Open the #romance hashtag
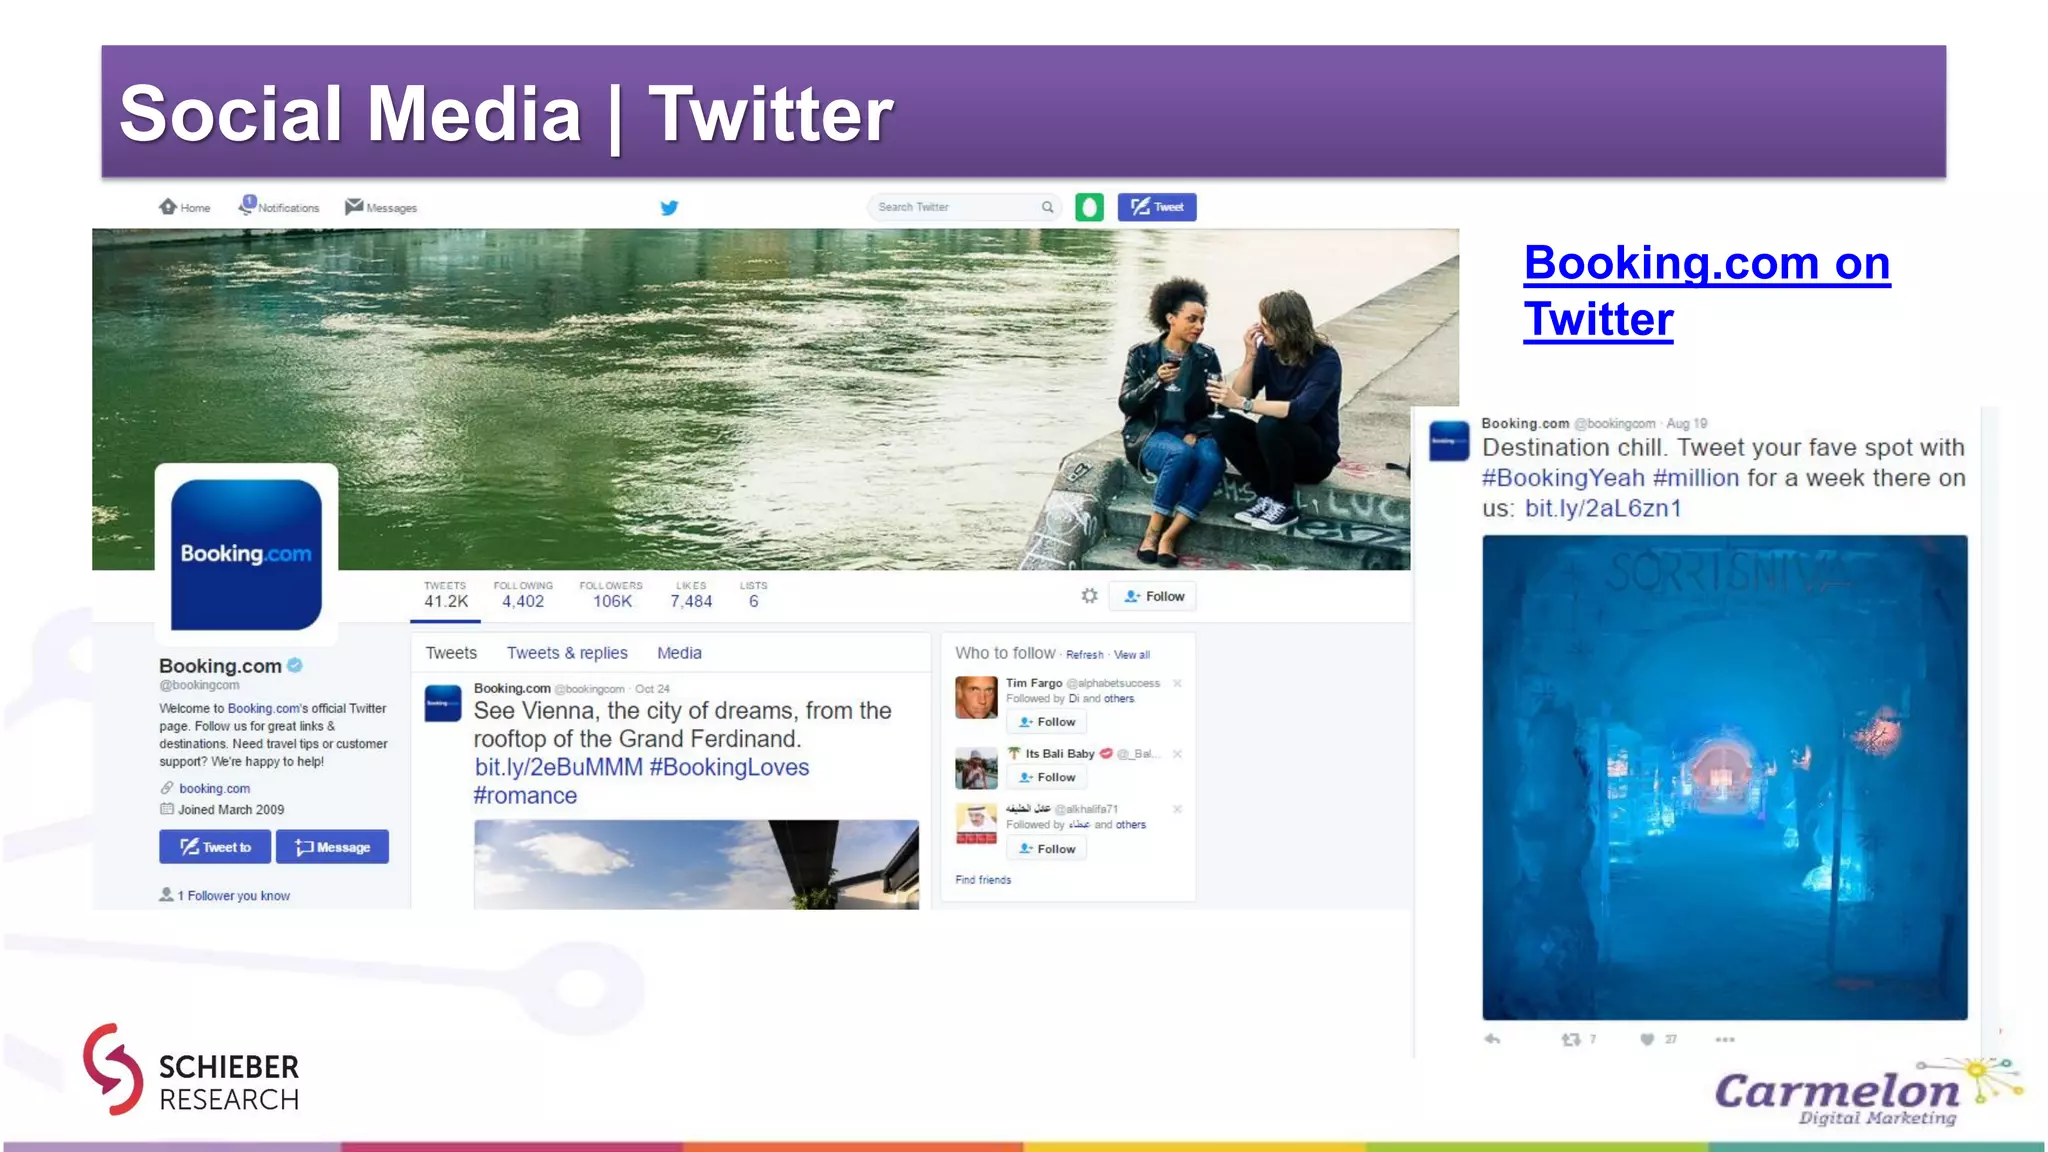This screenshot has width=2048, height=1152. (525, 796)
